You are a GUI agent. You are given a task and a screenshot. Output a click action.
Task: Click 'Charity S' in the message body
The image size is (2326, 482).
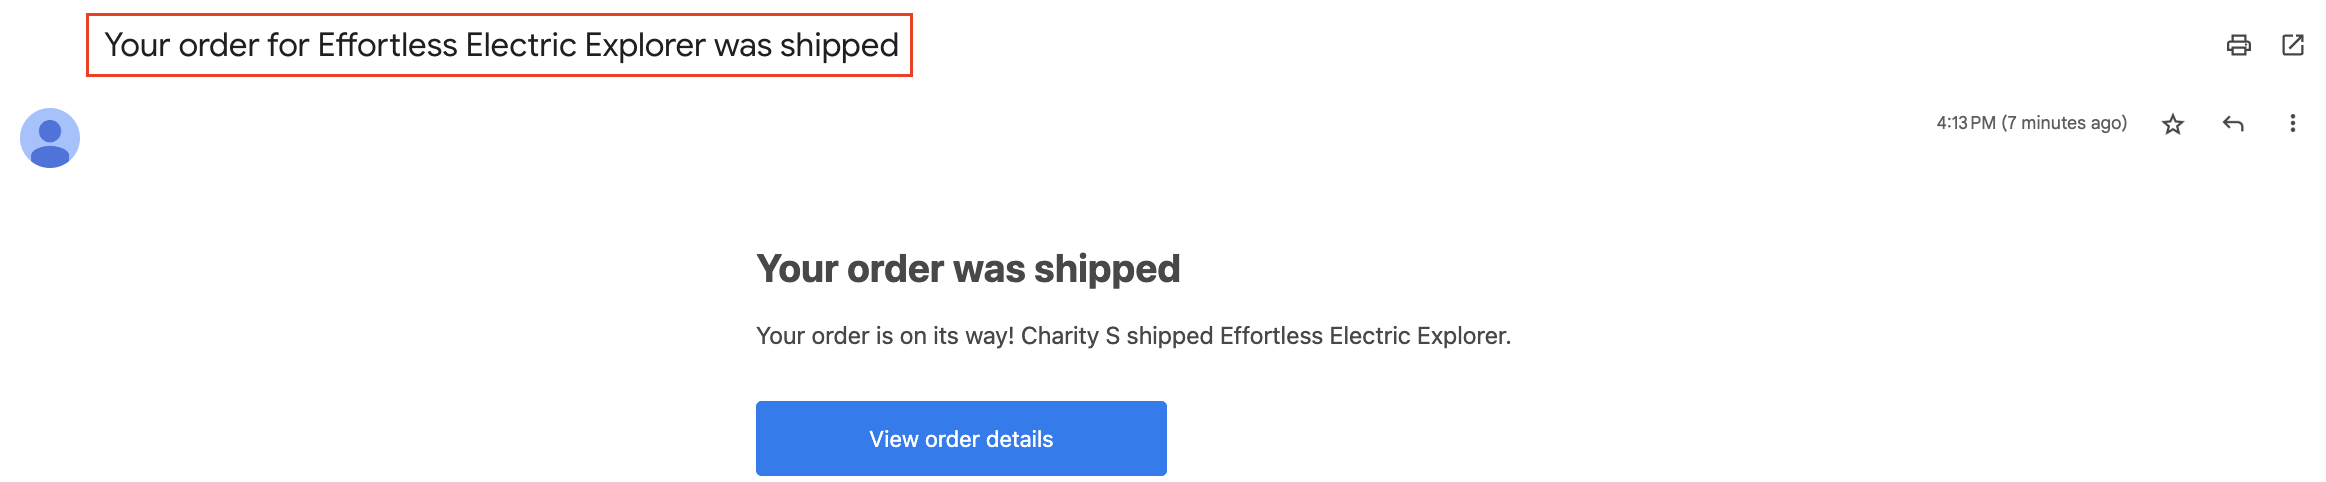pyautogui.click(x=1070, y=336)
